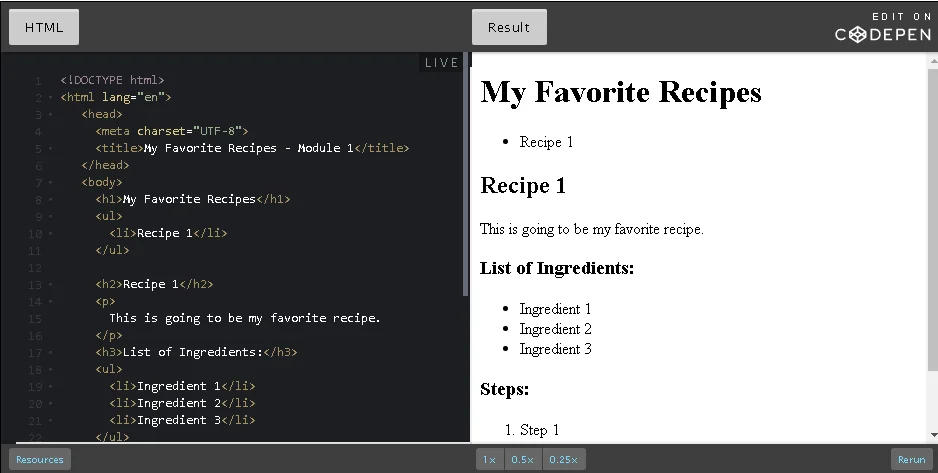Fold the li Recipe 1 line 10 arrow

click(51, 233)
